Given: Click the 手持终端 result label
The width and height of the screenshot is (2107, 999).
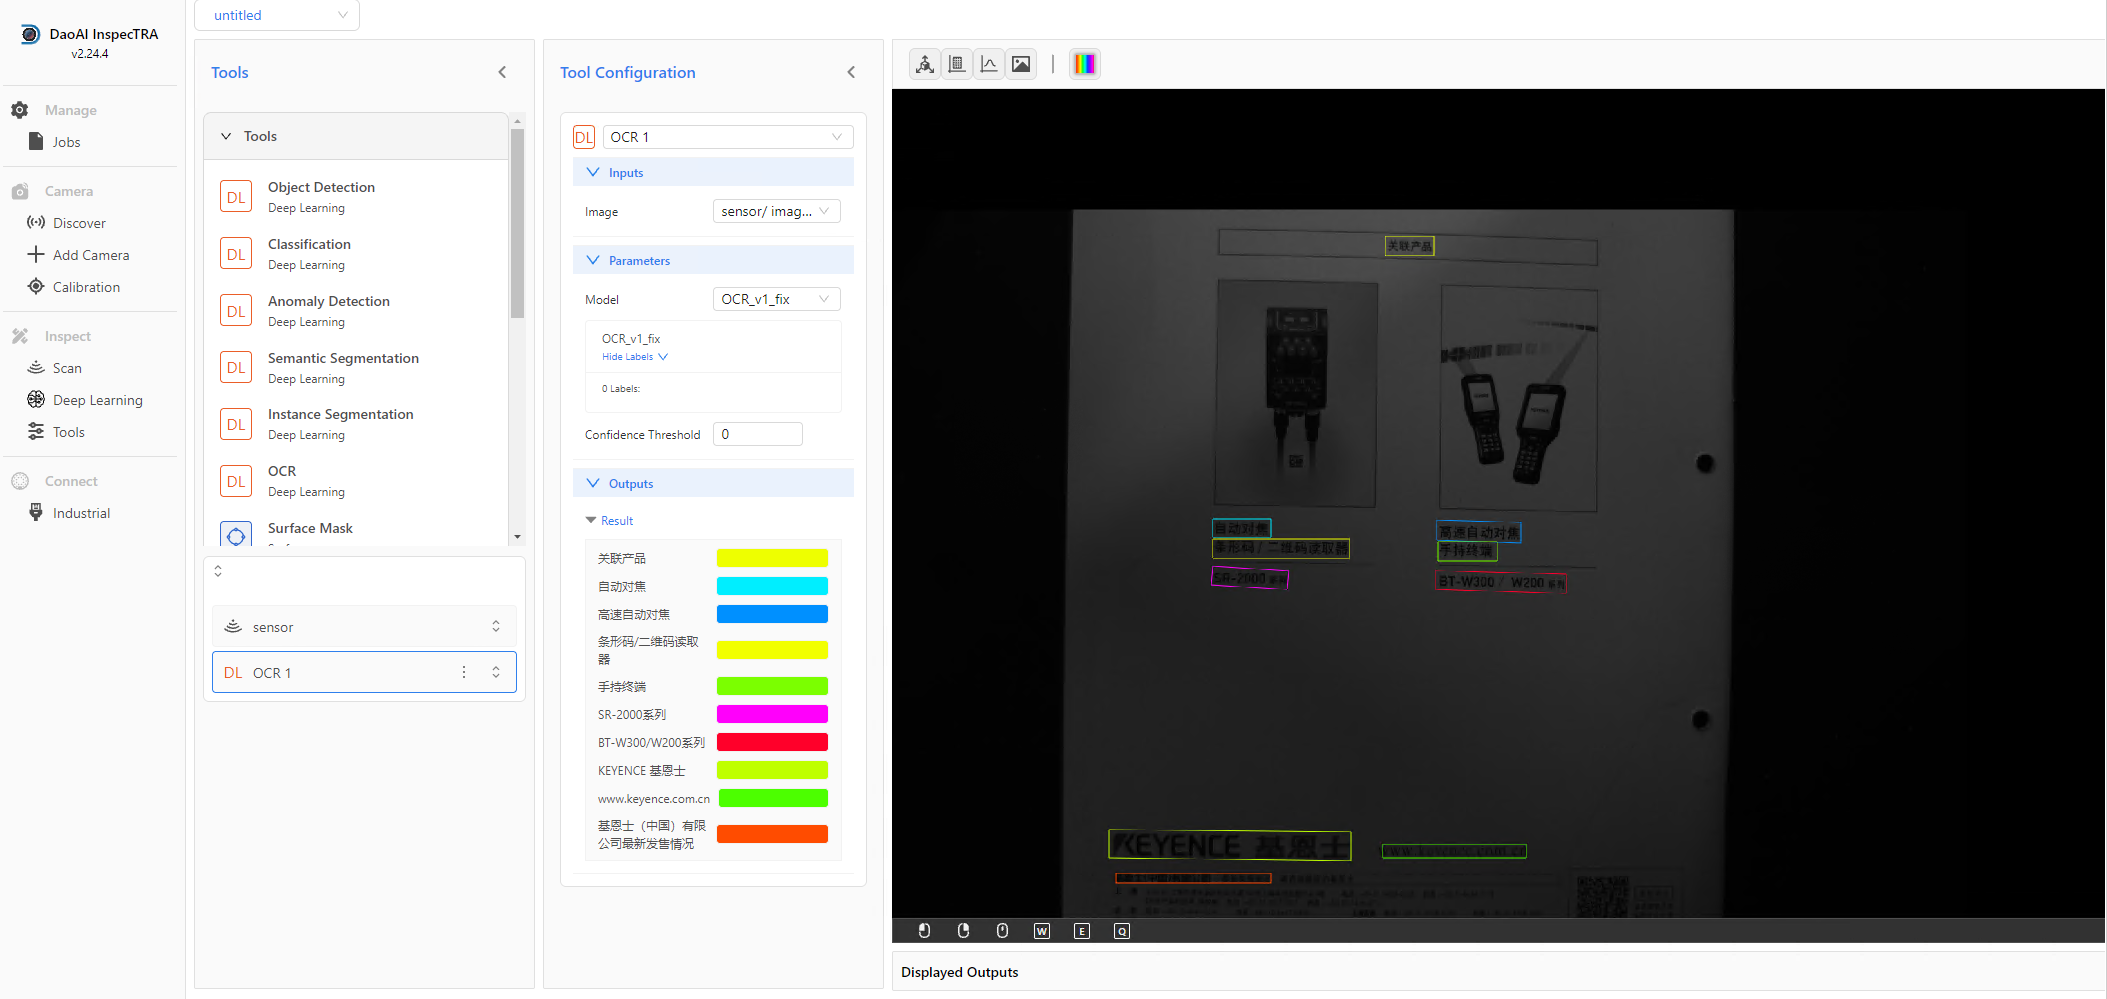Looking at the screenshot, I should (x=622, y=686).
